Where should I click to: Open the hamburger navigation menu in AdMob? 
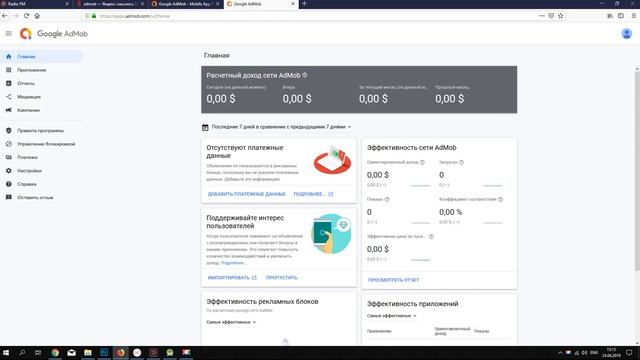[9, 33]
